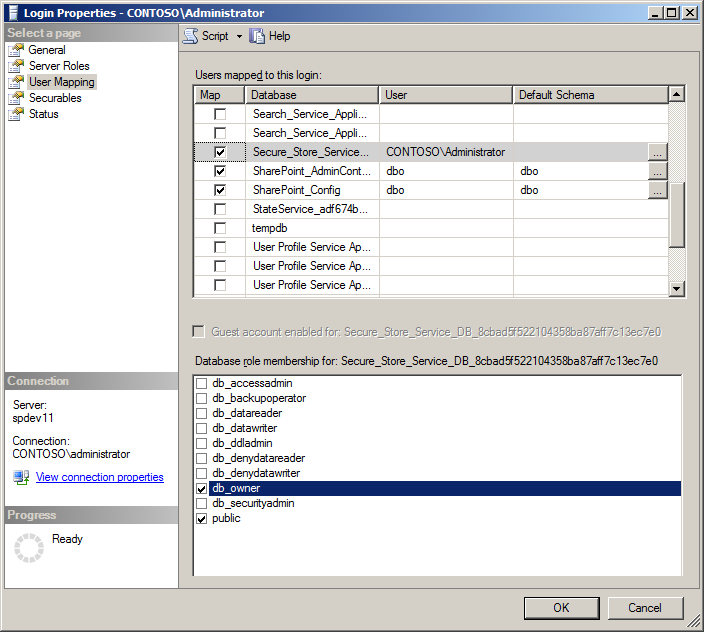This screenshot has height=632, width=704.
Task: Select the StateService_adf674b database name
Action: tap(310, 209)
